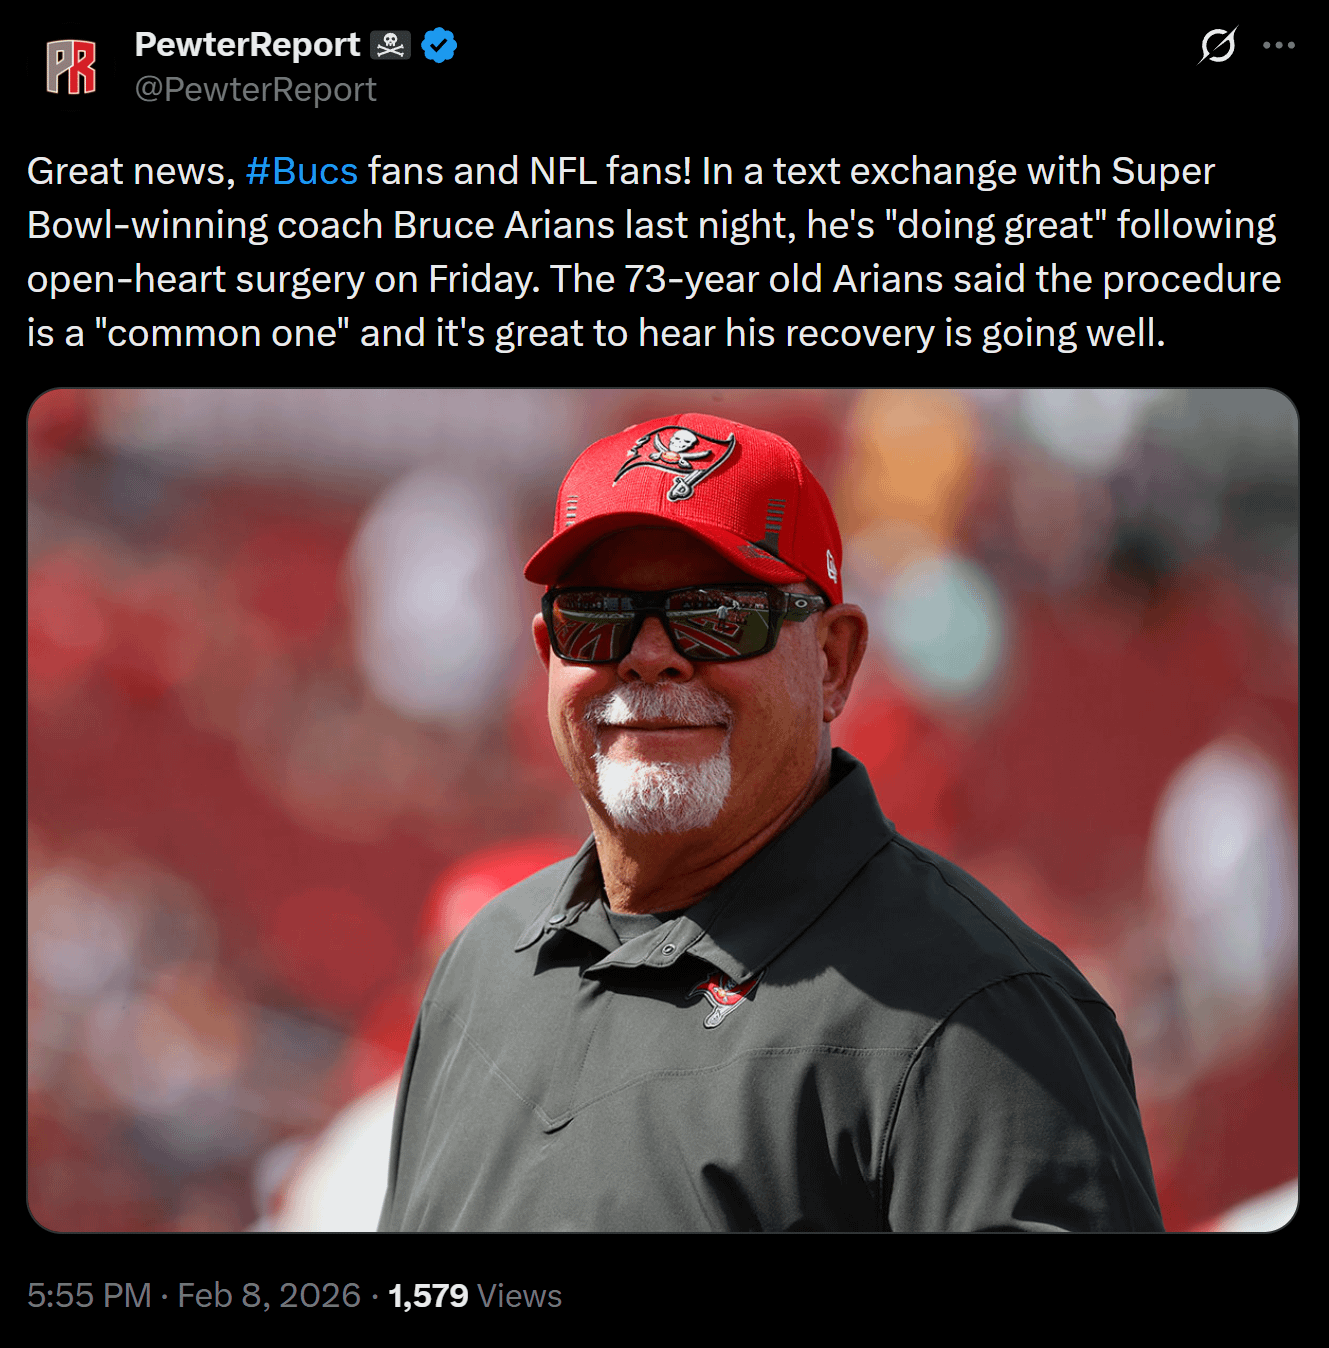Click the Buccaneers logo on the gray polo
Image resolution: width=1329 pixels, height=1348 pixels.
click(723, 996)
